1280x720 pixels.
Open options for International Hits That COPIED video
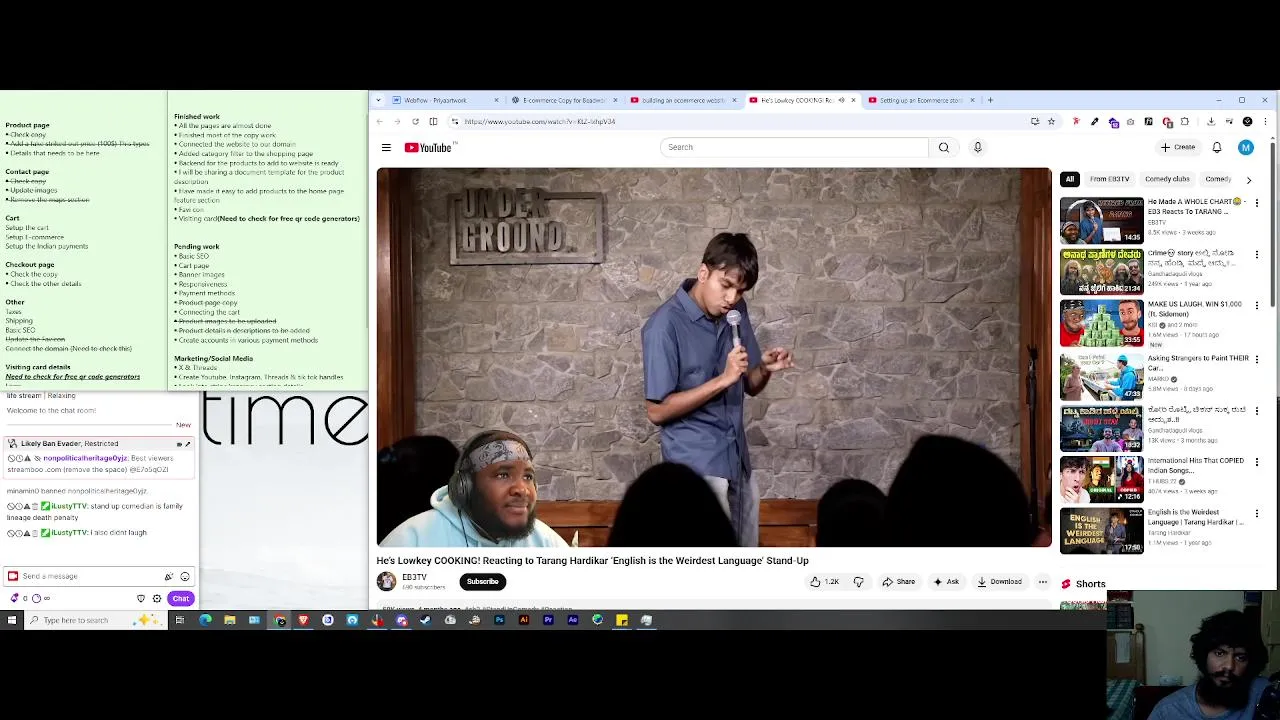(1257, 462)
